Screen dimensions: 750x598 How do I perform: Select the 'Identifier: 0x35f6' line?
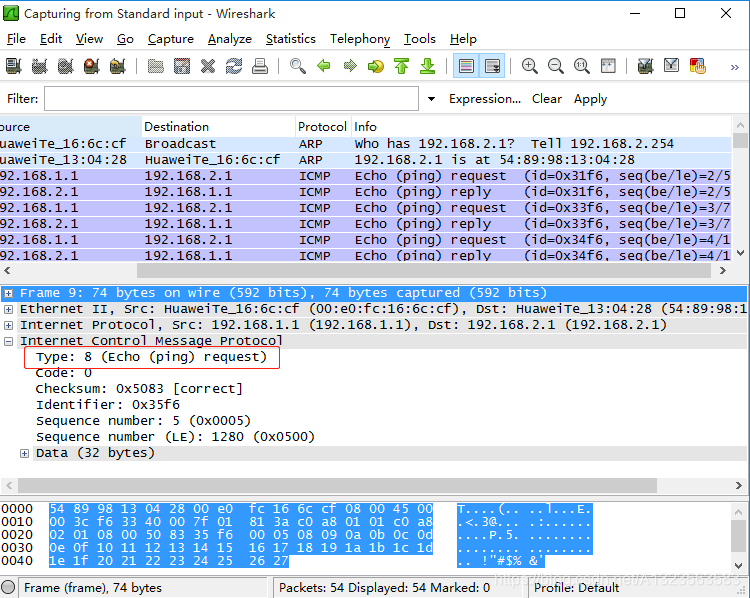point(108,405)
